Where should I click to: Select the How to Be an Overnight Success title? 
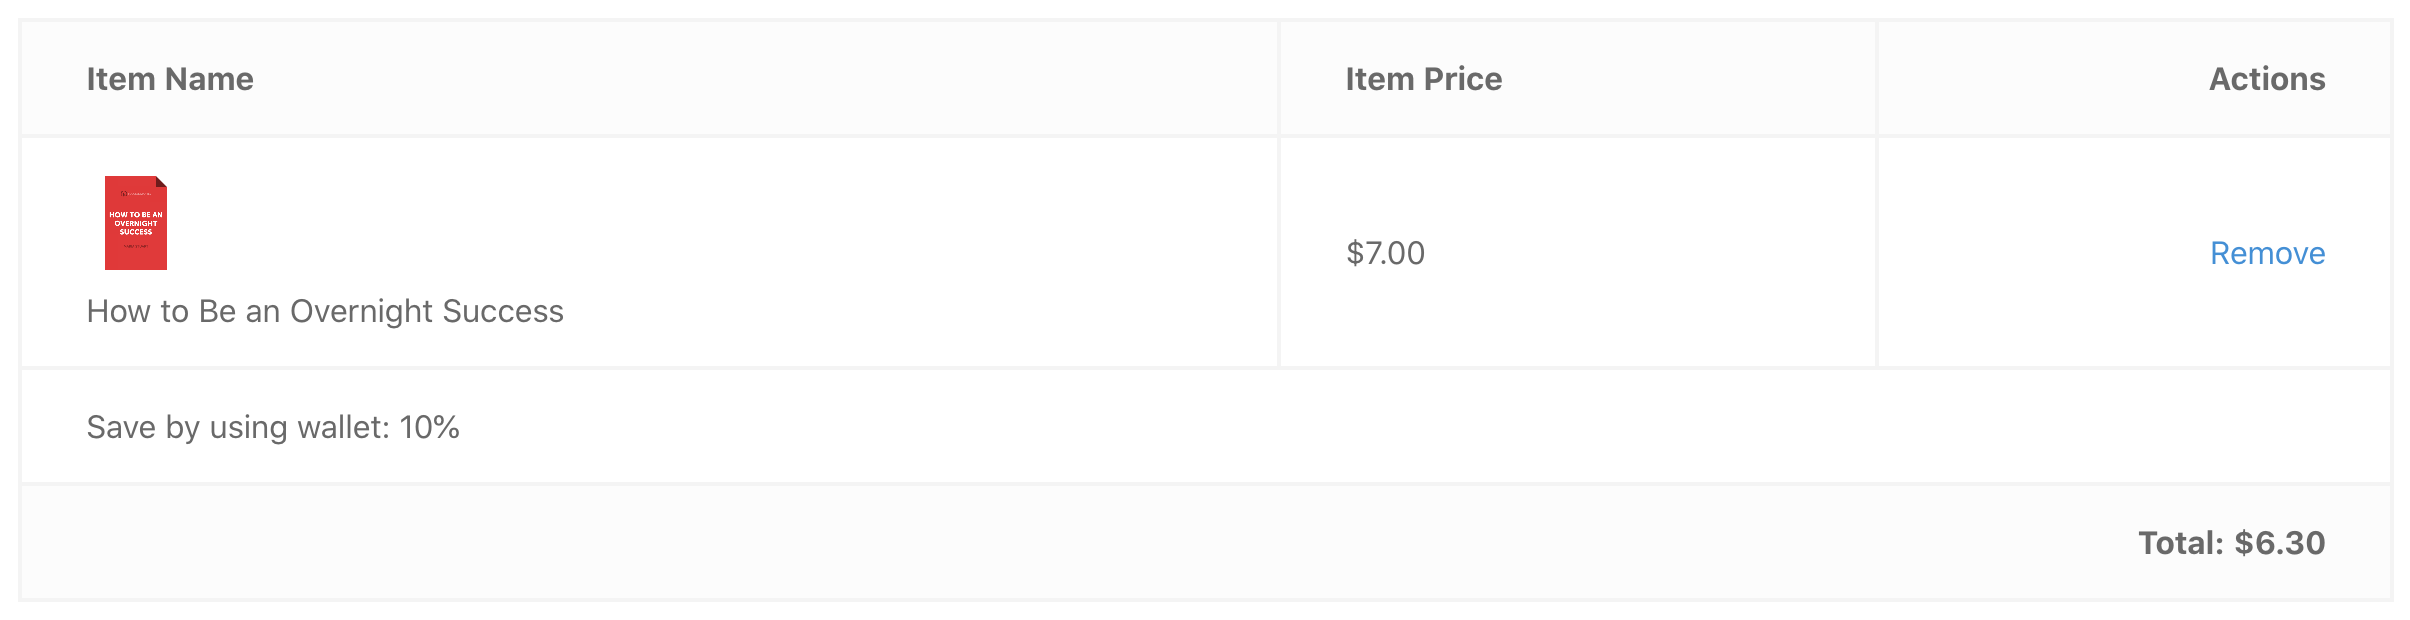pos(325,311)
